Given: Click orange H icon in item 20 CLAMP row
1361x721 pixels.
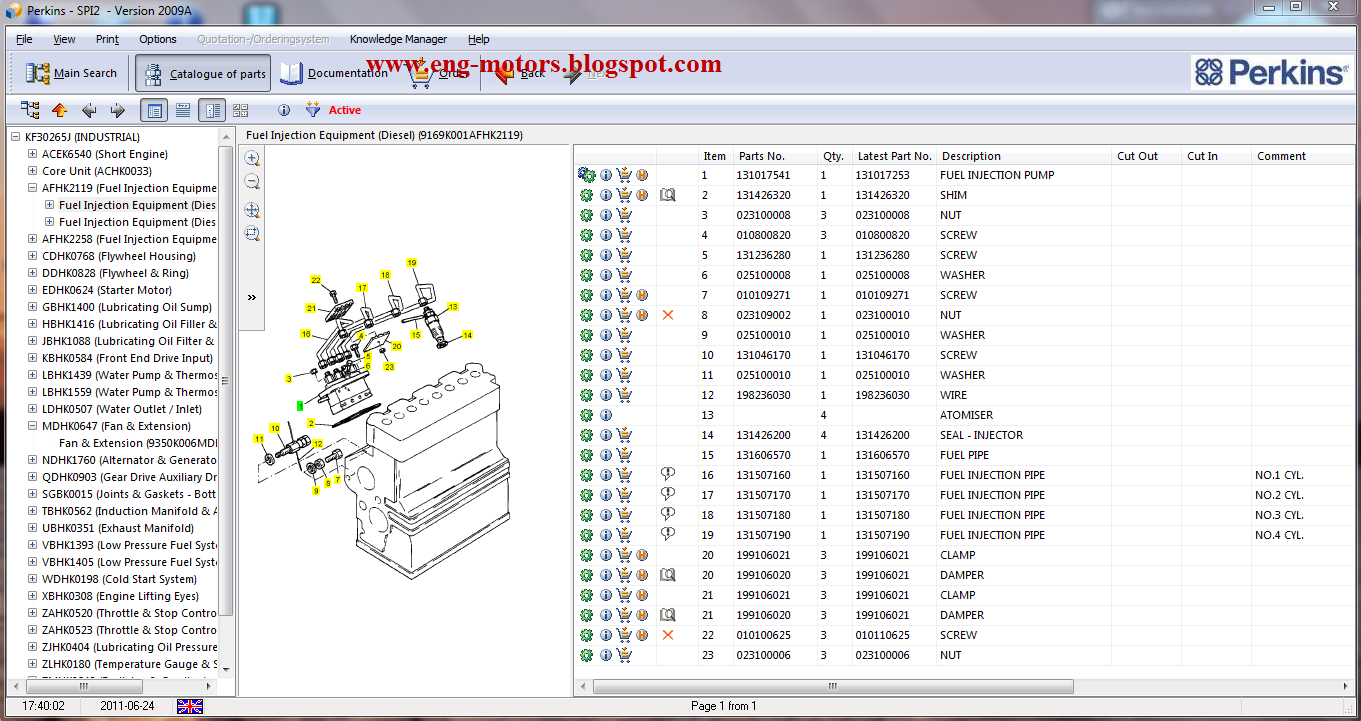Looking at the screenshot, I should tap(642, 555).
